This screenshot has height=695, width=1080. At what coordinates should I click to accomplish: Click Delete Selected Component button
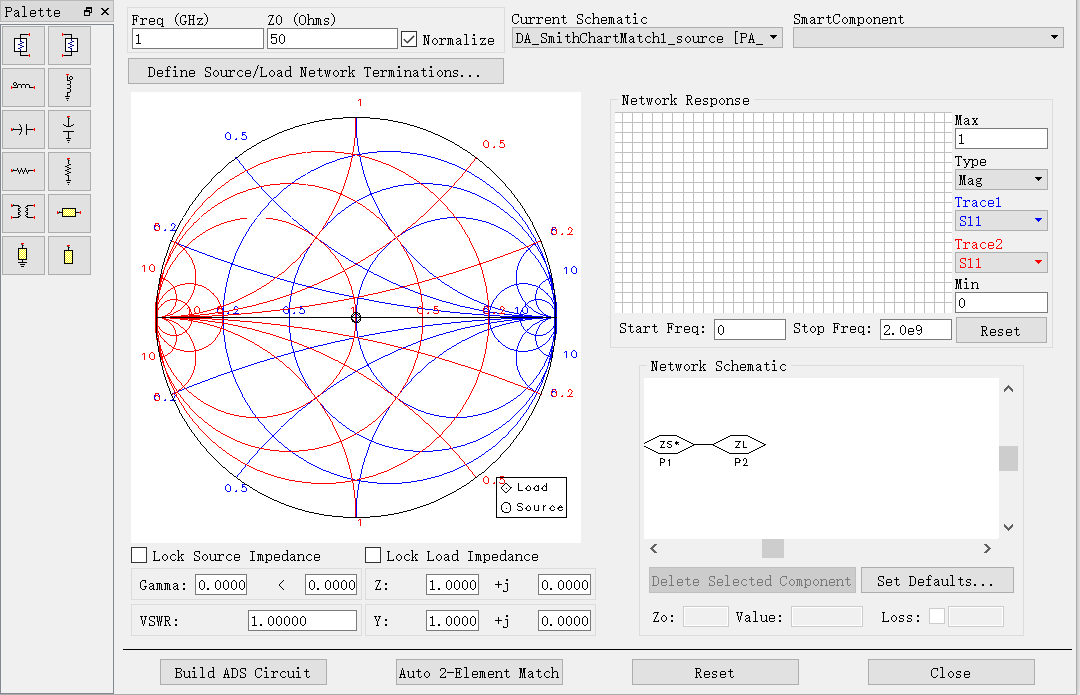tap(752, 581)
